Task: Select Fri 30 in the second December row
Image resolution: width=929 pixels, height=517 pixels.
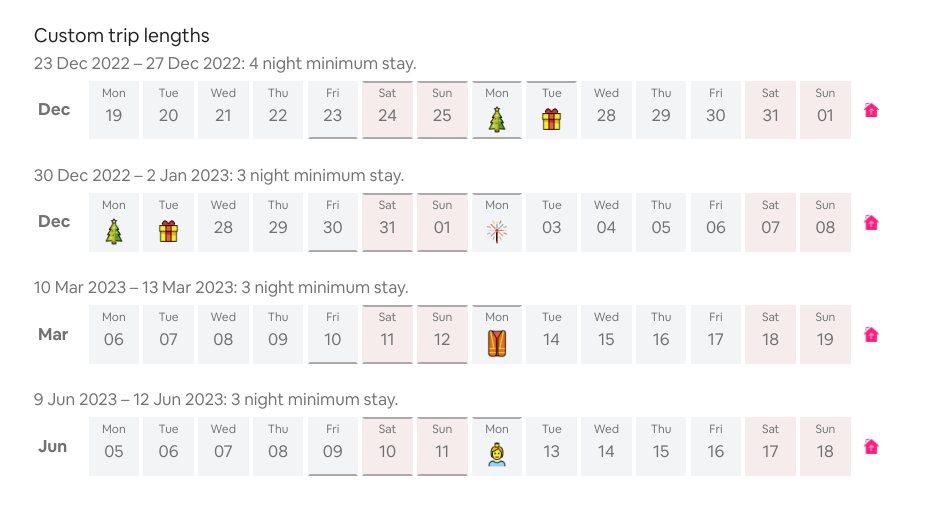Action: tap(332, 222)
